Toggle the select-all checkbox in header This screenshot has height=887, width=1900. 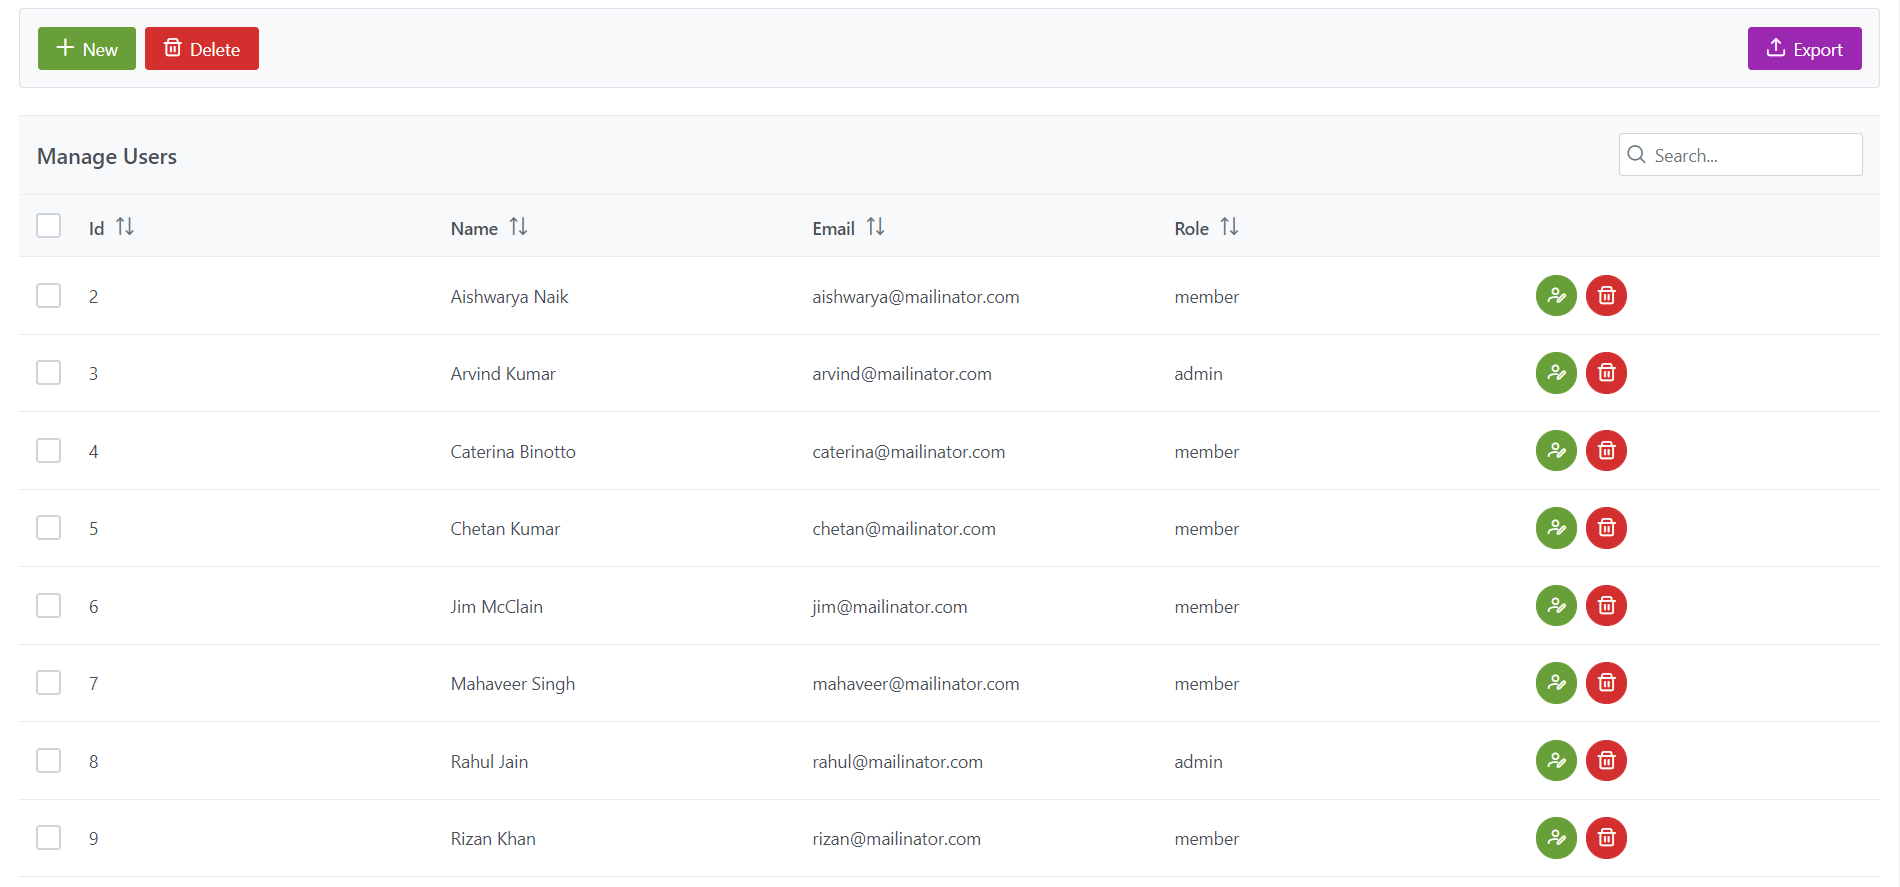(49, 226)
